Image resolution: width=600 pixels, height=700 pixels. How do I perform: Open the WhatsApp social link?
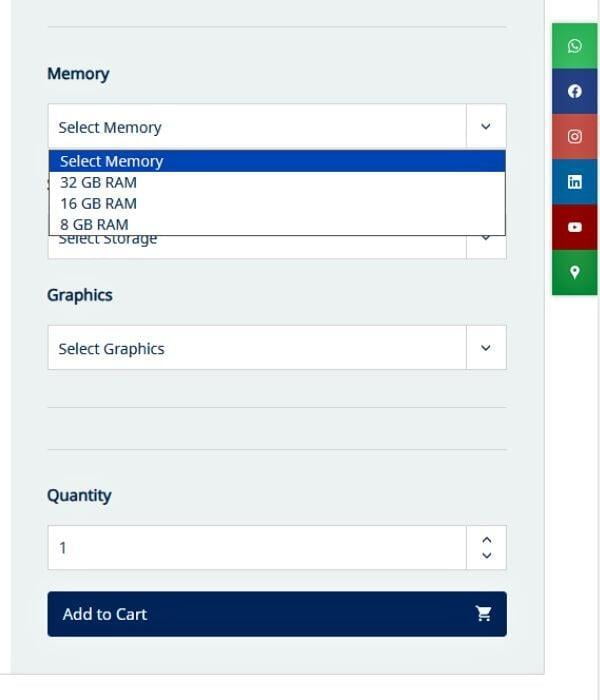click(x=574, y=46)
